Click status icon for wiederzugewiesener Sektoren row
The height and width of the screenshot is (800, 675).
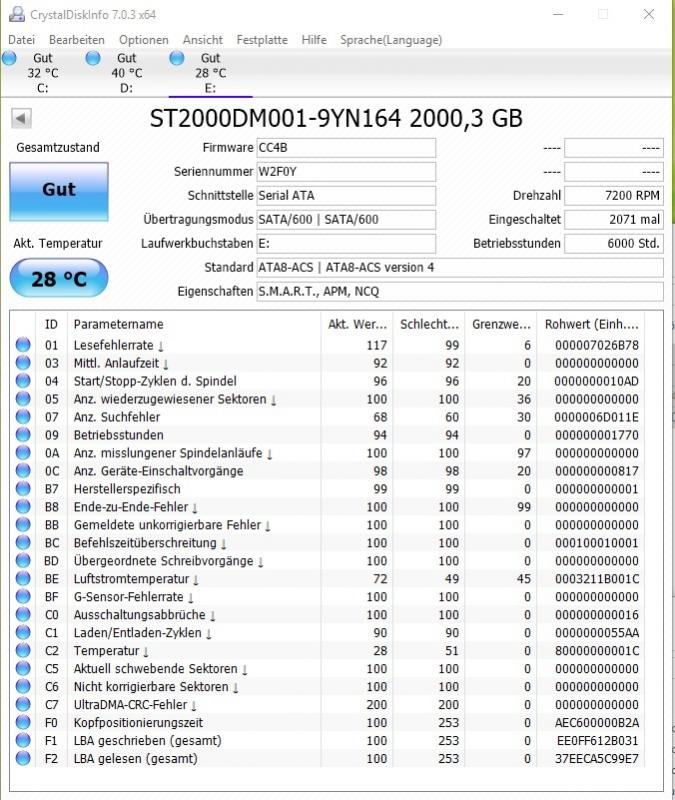click(x=23, y=399)
